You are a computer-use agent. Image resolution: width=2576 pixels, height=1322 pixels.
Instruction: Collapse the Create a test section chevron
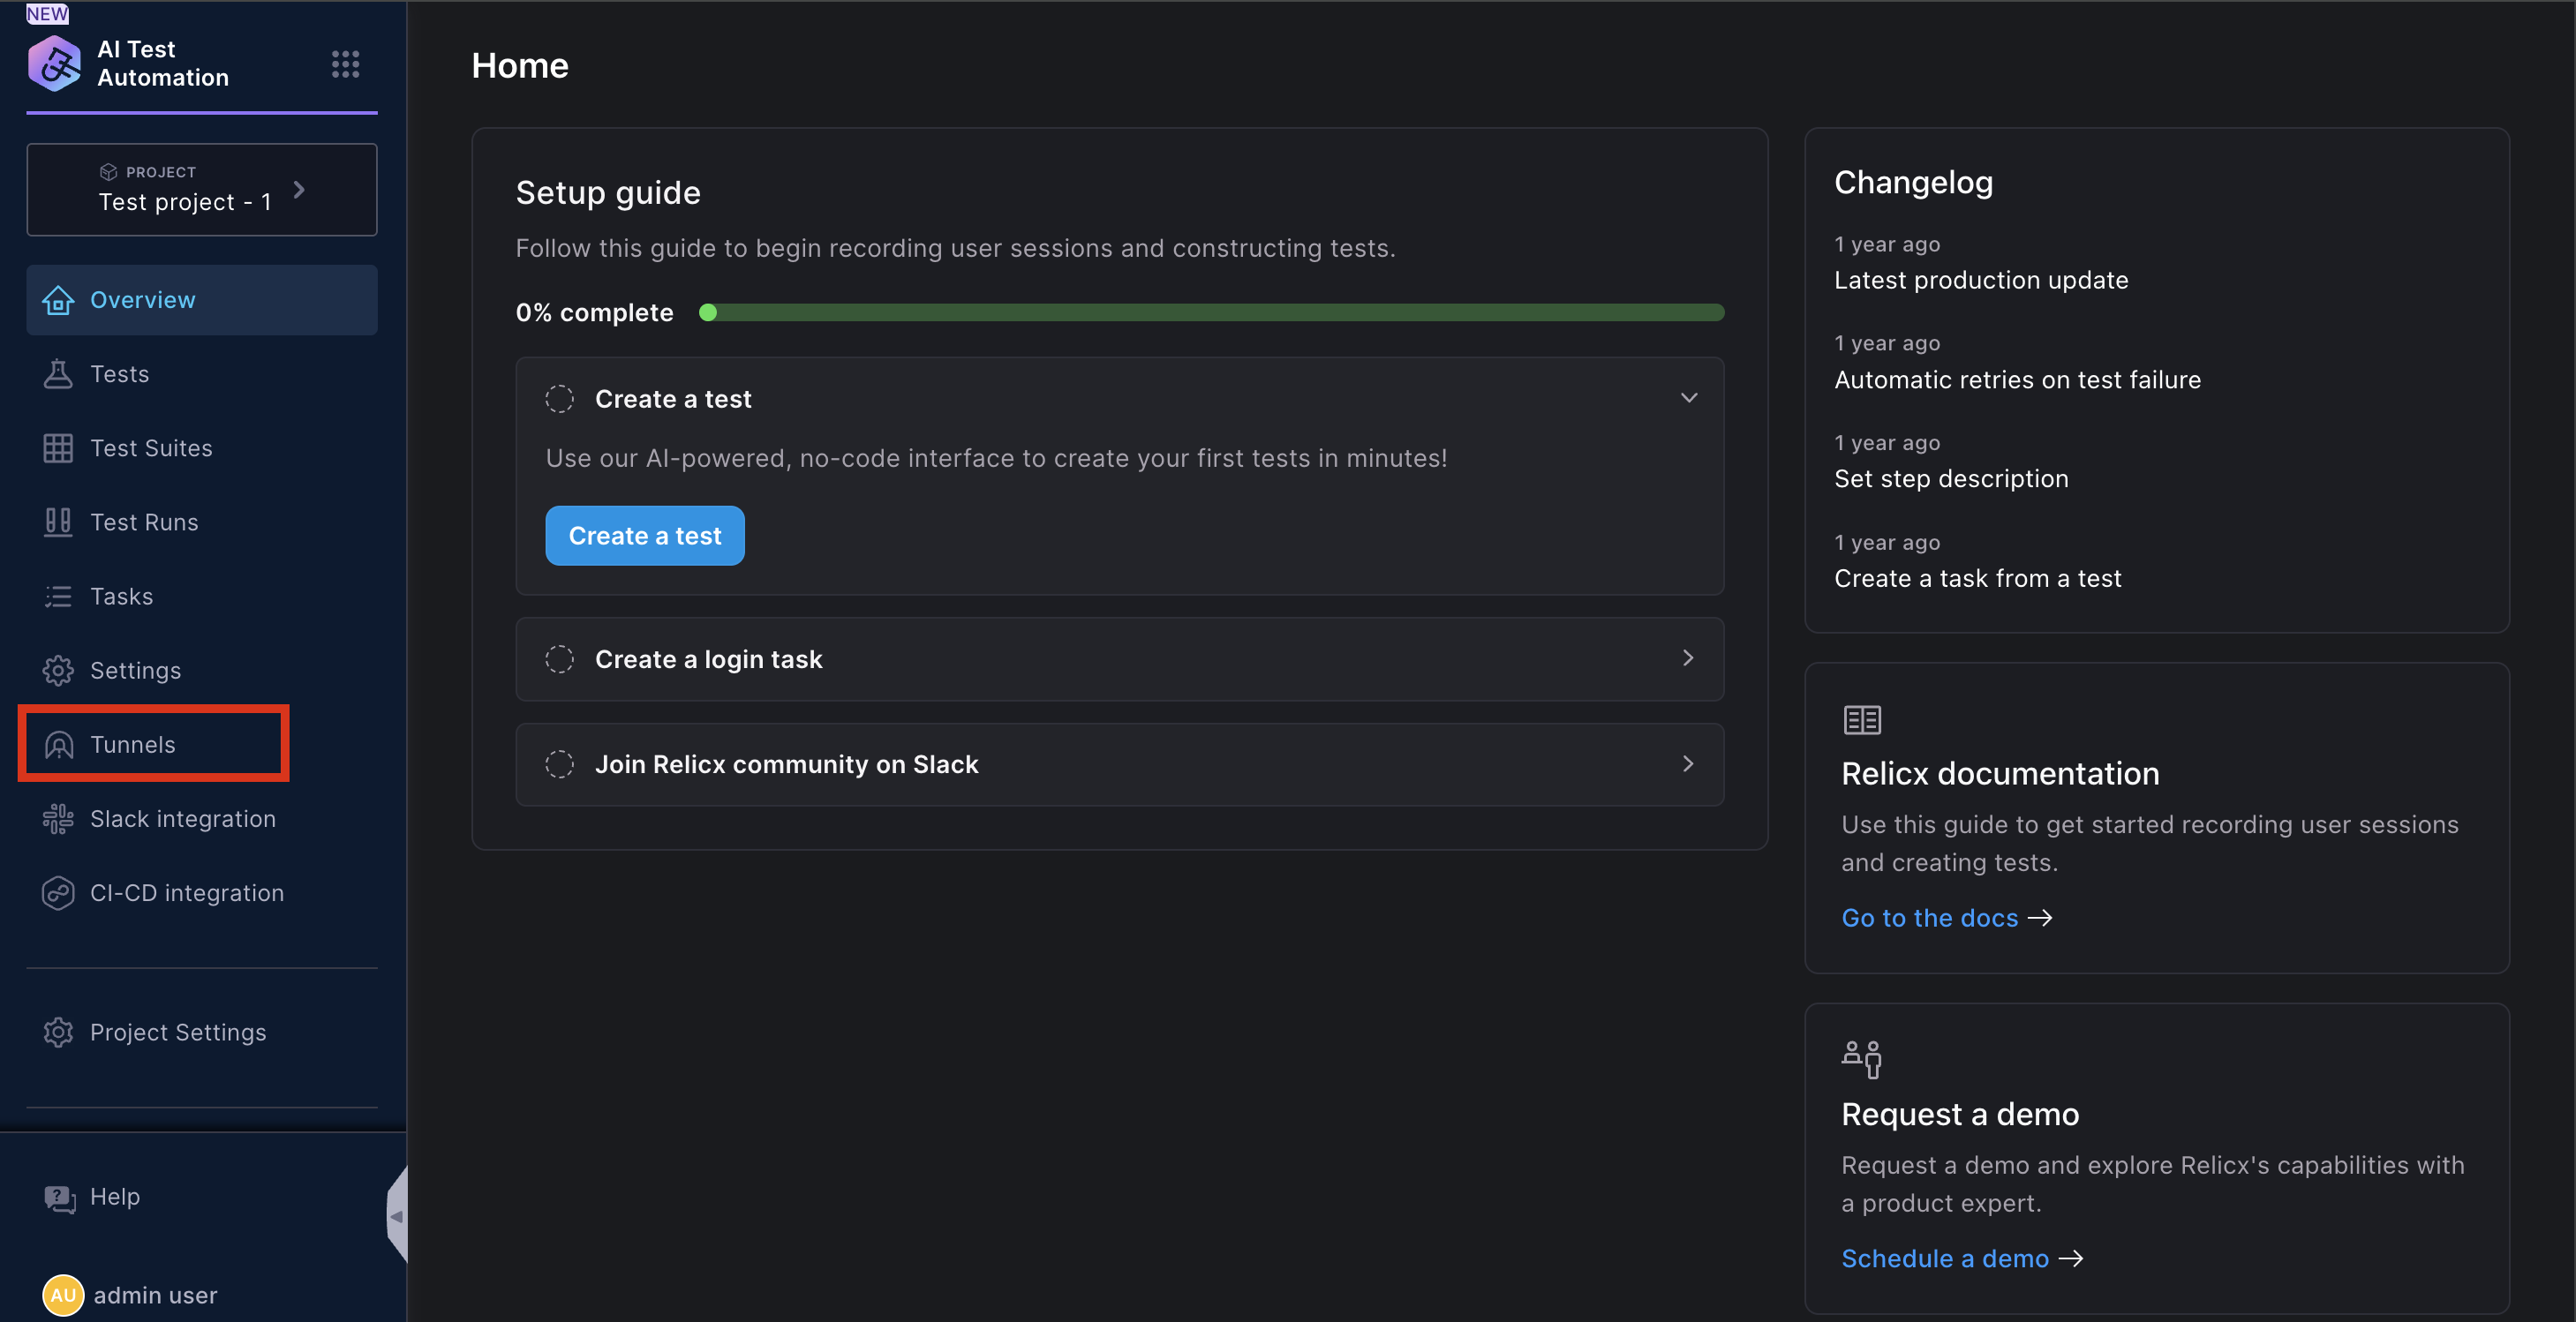[x=1688, y=398]
